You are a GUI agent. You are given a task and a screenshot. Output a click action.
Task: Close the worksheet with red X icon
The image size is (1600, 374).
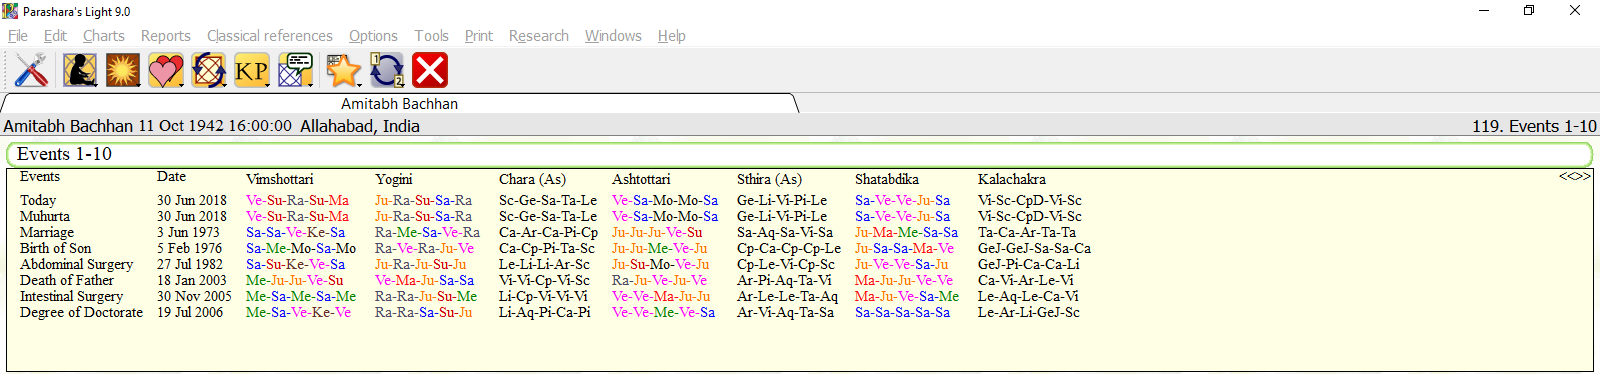[x=430, y=70]
